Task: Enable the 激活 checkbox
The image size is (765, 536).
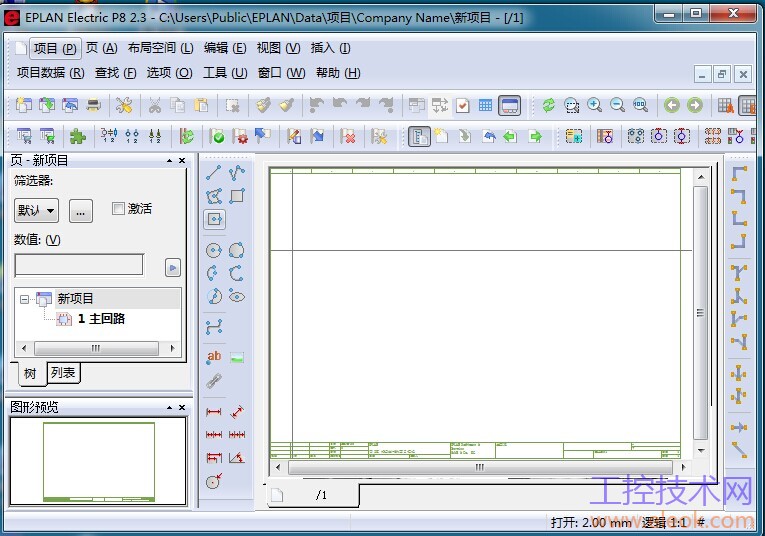Action: pyautogui.click(x=118, y=209)
